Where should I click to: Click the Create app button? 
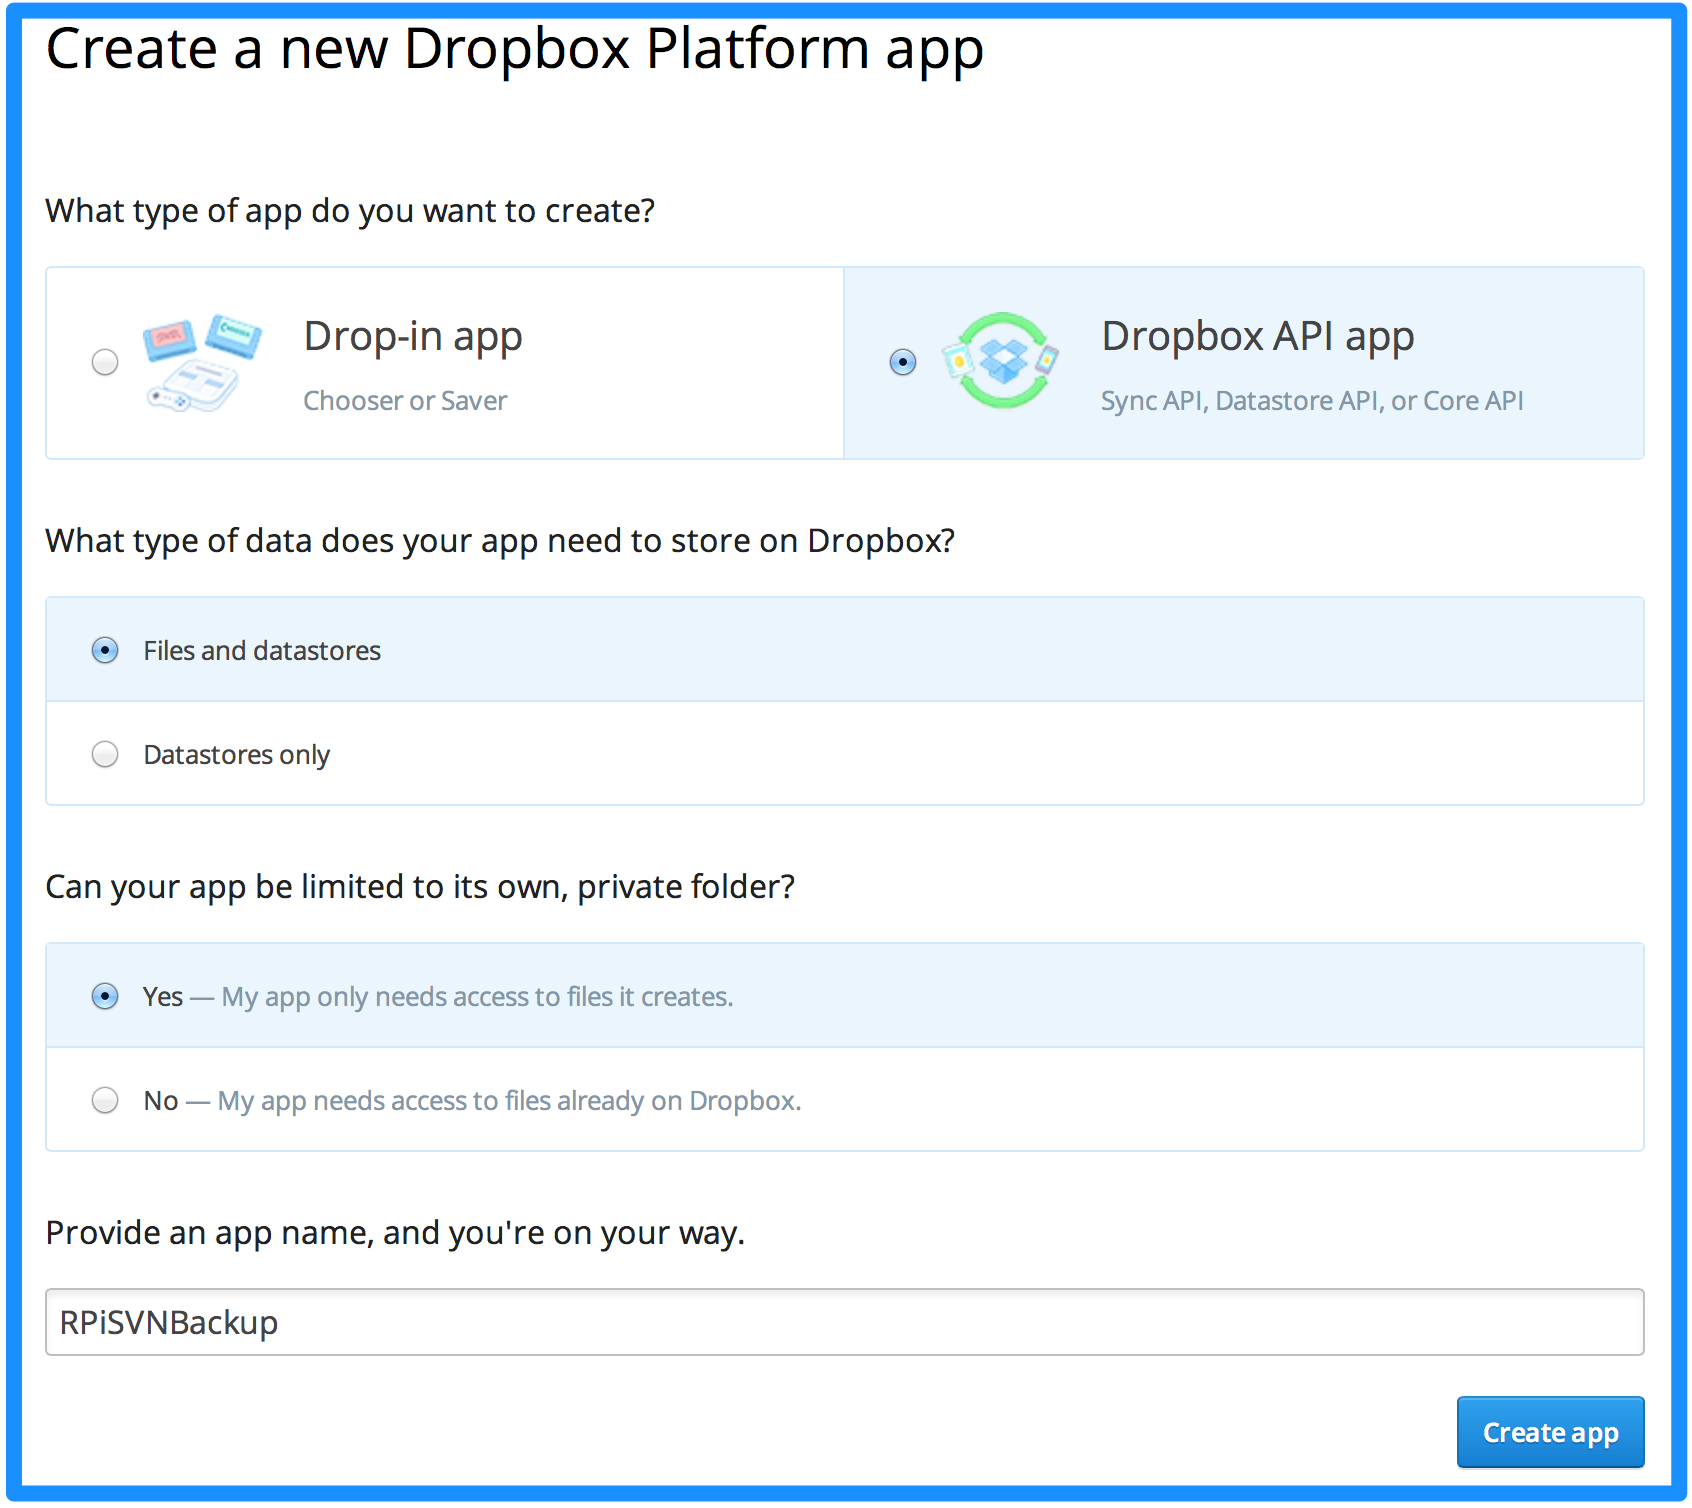(1549, 1432)
